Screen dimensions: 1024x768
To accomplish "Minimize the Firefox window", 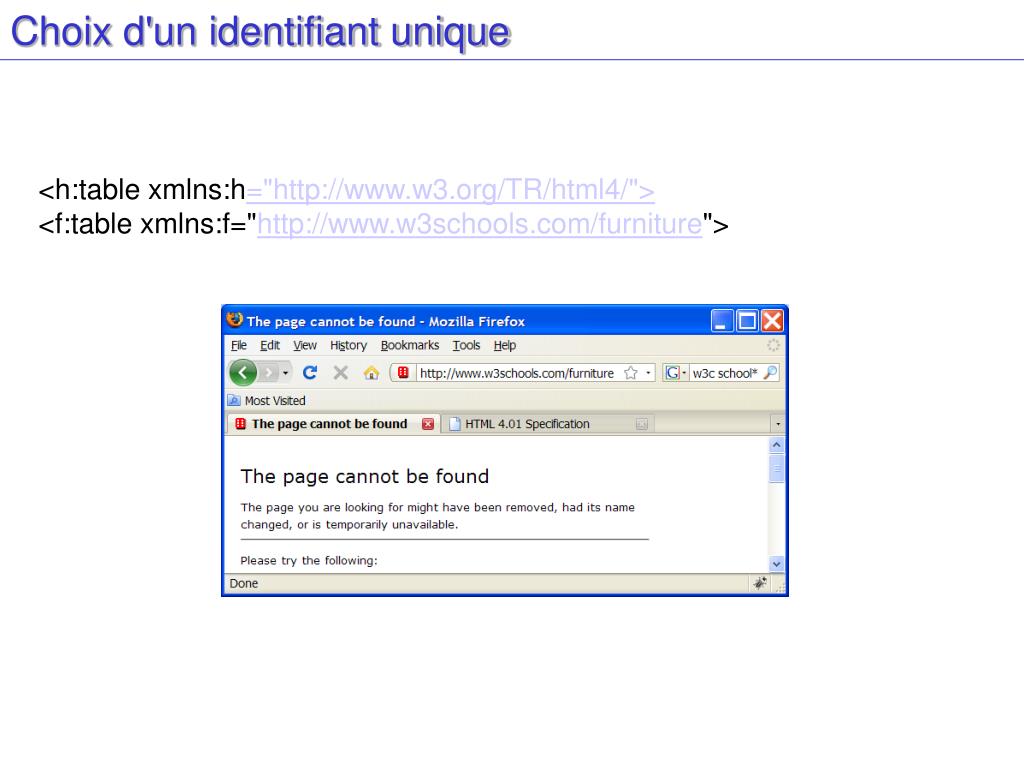I will pos(722,321).
